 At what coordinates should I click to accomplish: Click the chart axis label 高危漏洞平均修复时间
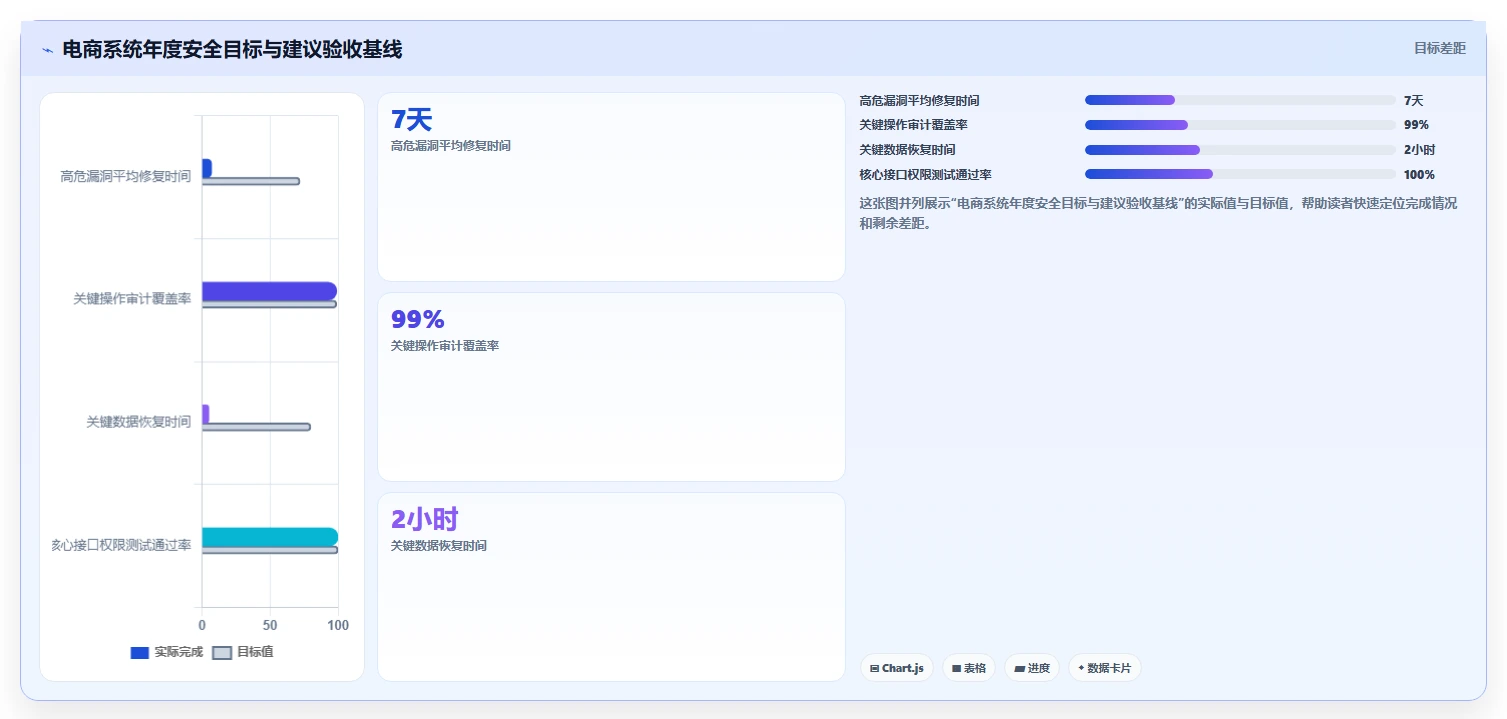(126, 176)
